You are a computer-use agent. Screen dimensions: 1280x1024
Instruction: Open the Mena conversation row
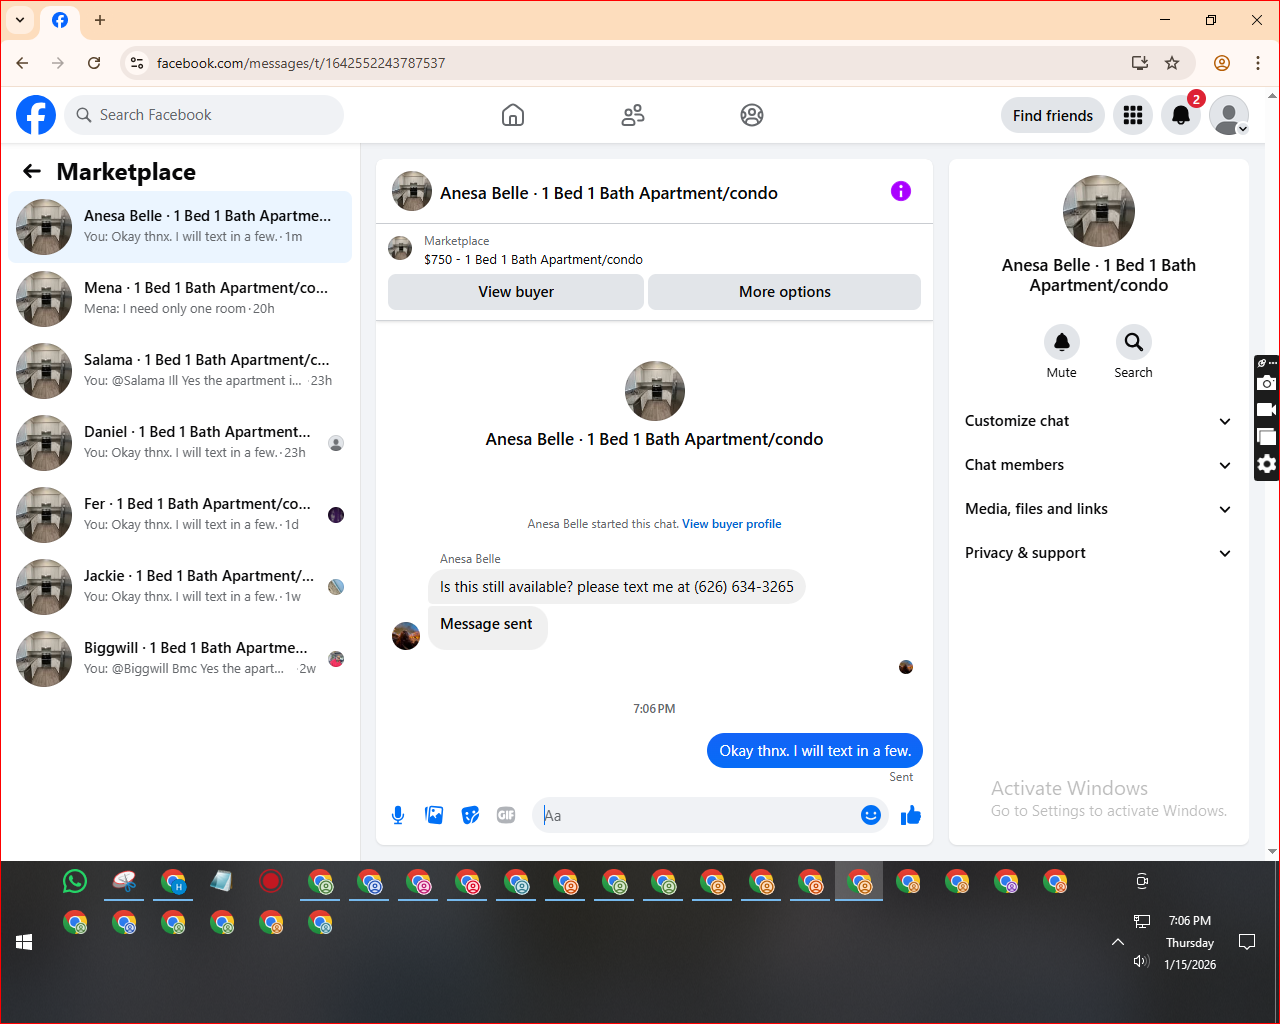(180, 299)
